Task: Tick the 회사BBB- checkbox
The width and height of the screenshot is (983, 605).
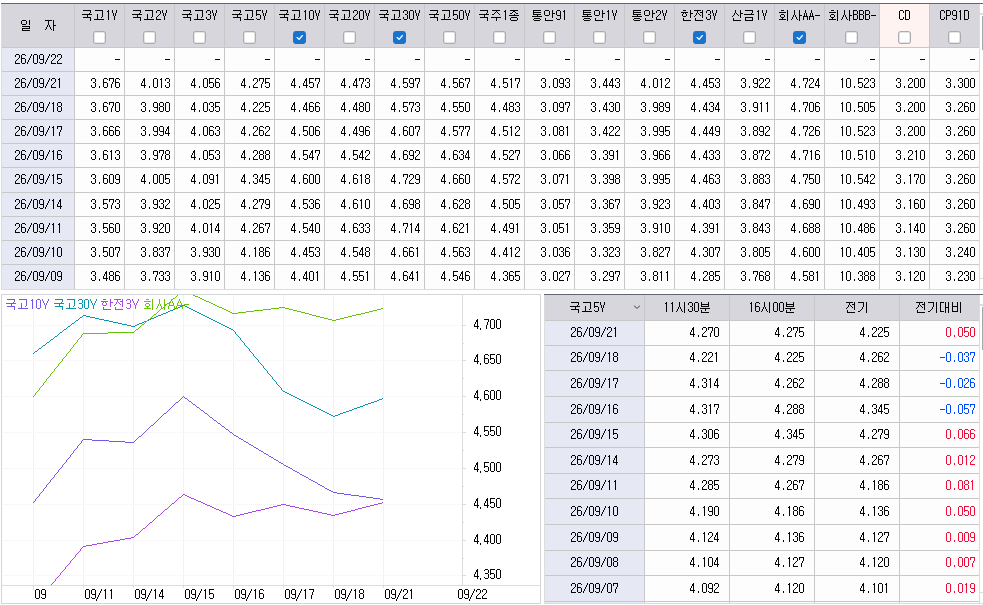Action: pyautogui.click(x=851, y=38)
